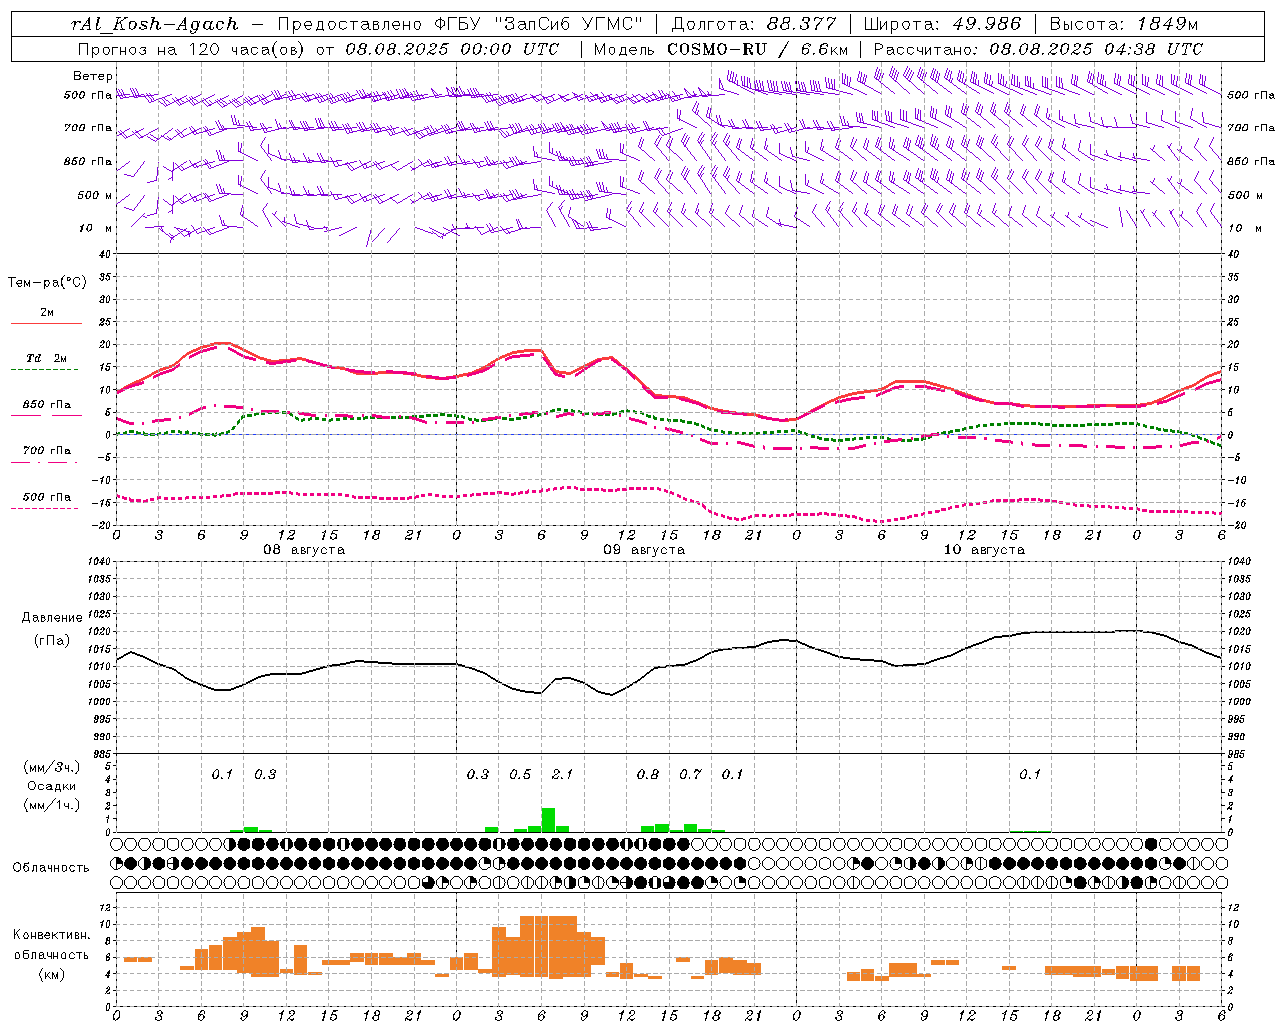Click the 10 августа date label

[x=984, y=550]
